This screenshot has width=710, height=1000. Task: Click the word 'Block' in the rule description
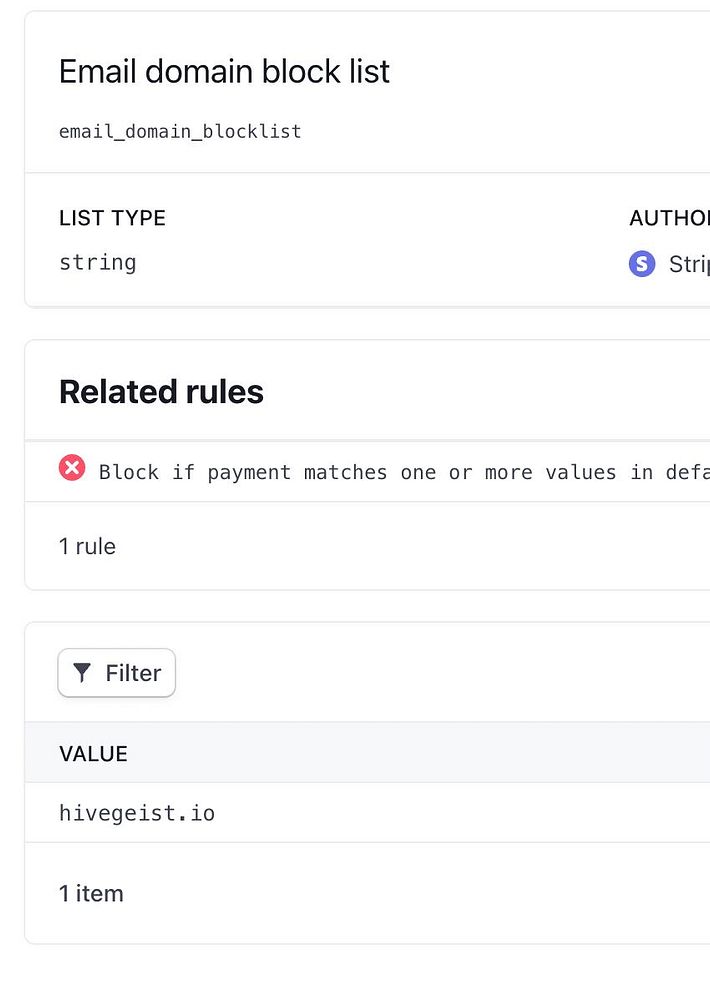[129, 472]
